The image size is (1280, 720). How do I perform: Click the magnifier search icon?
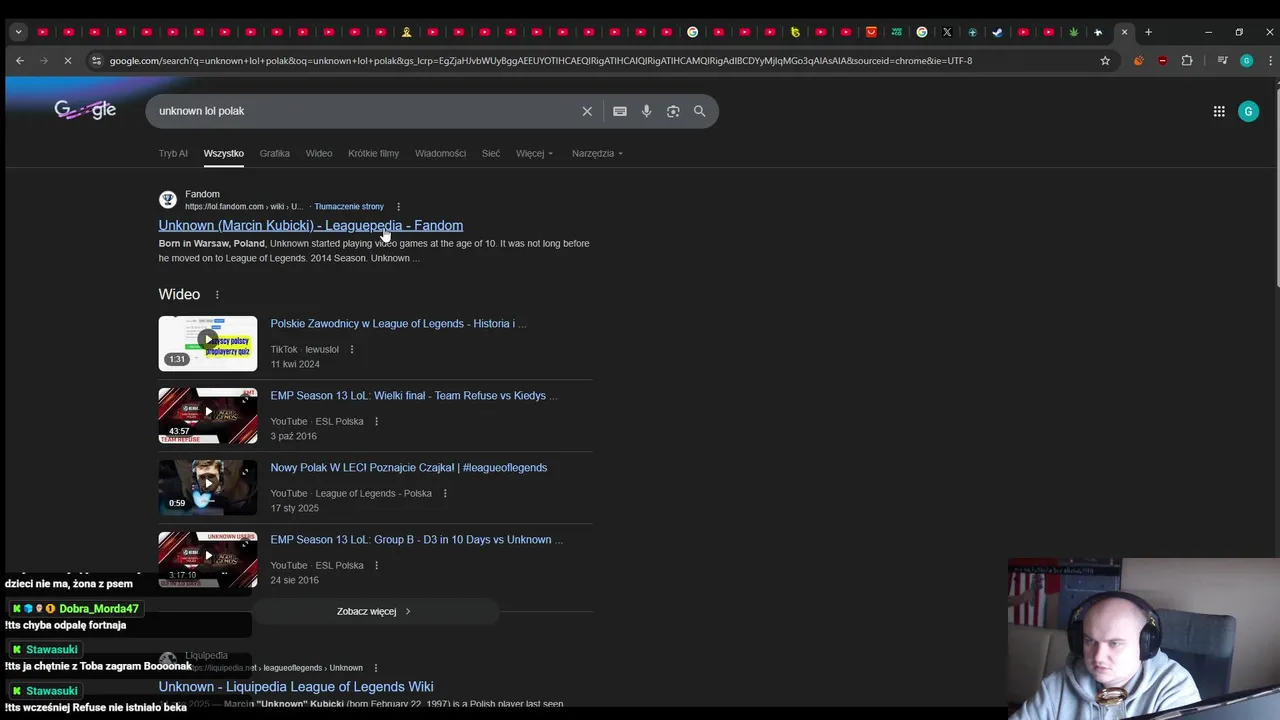click(x=700, y=111)
